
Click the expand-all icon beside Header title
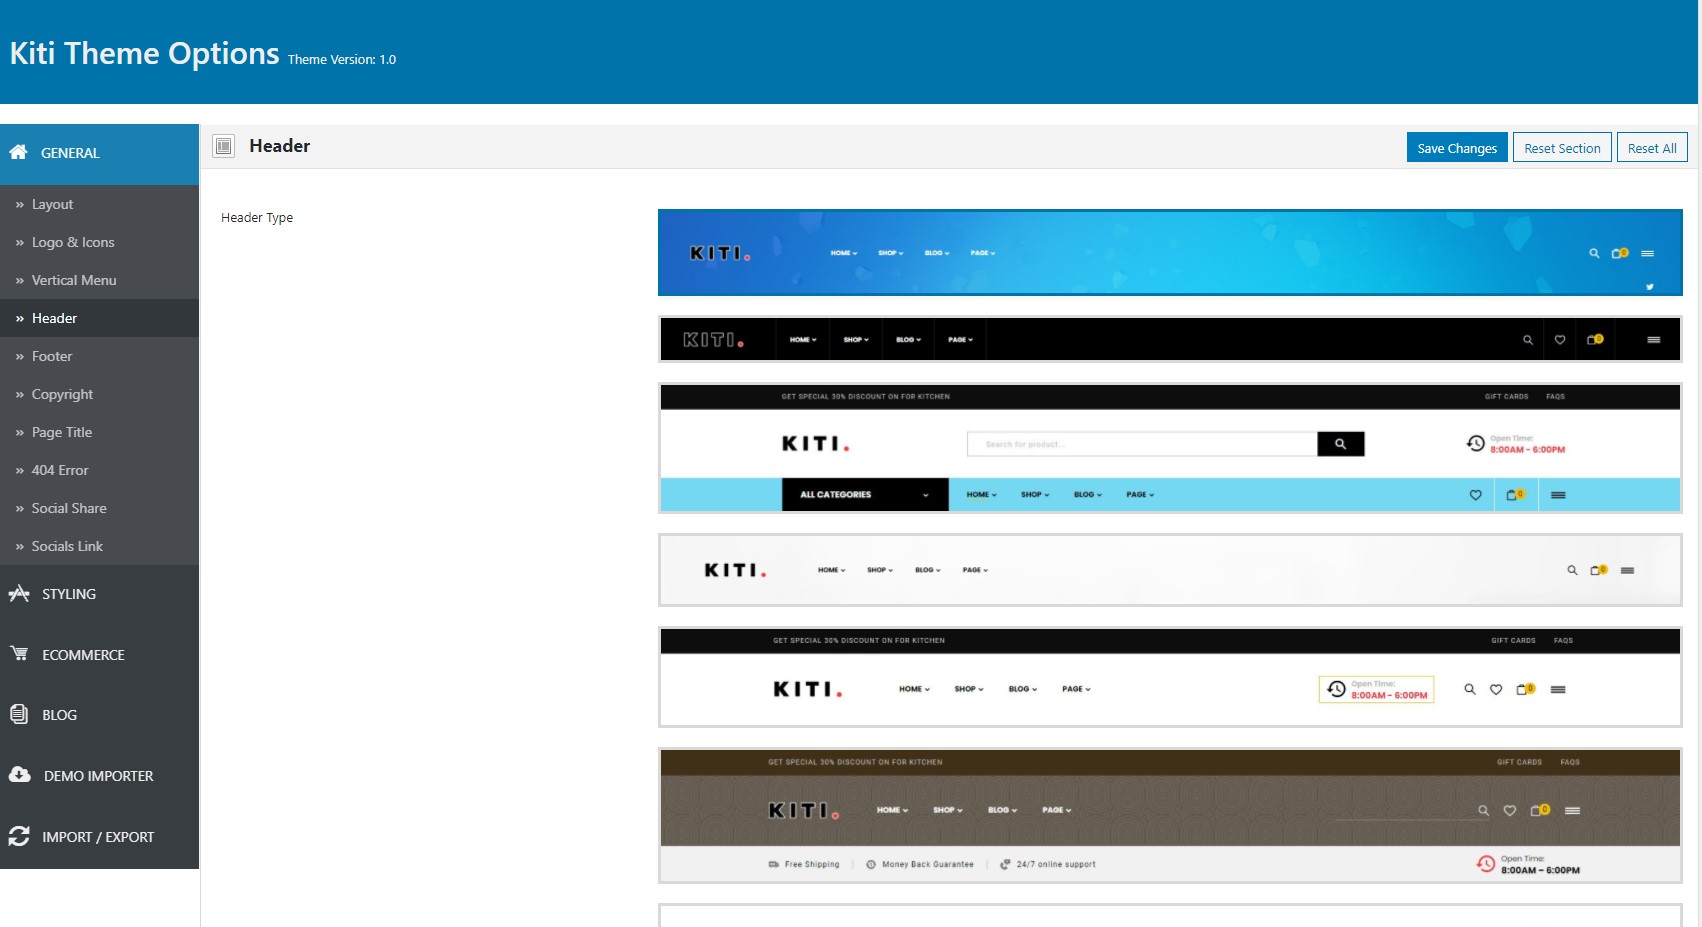point(224,146)
